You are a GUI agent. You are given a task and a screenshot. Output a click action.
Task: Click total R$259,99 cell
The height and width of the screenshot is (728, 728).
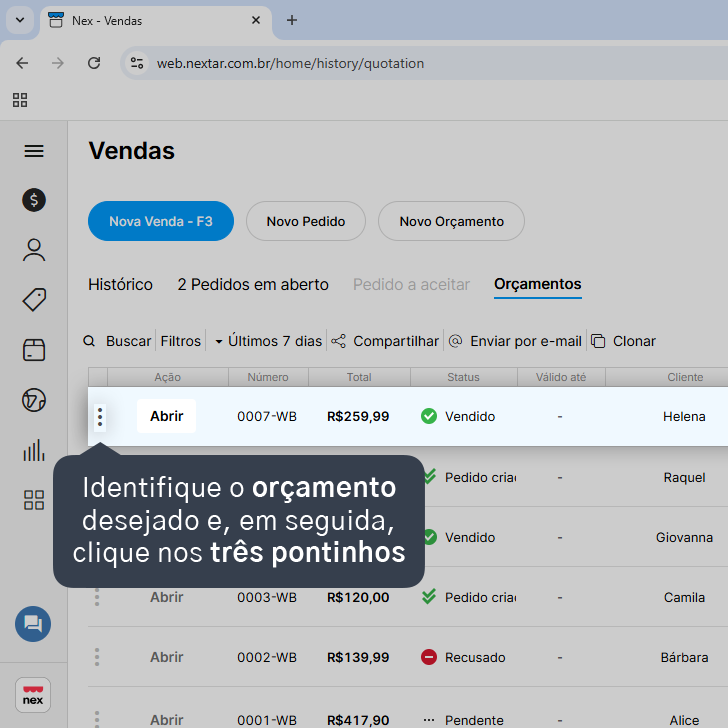(x=358, y=416)
